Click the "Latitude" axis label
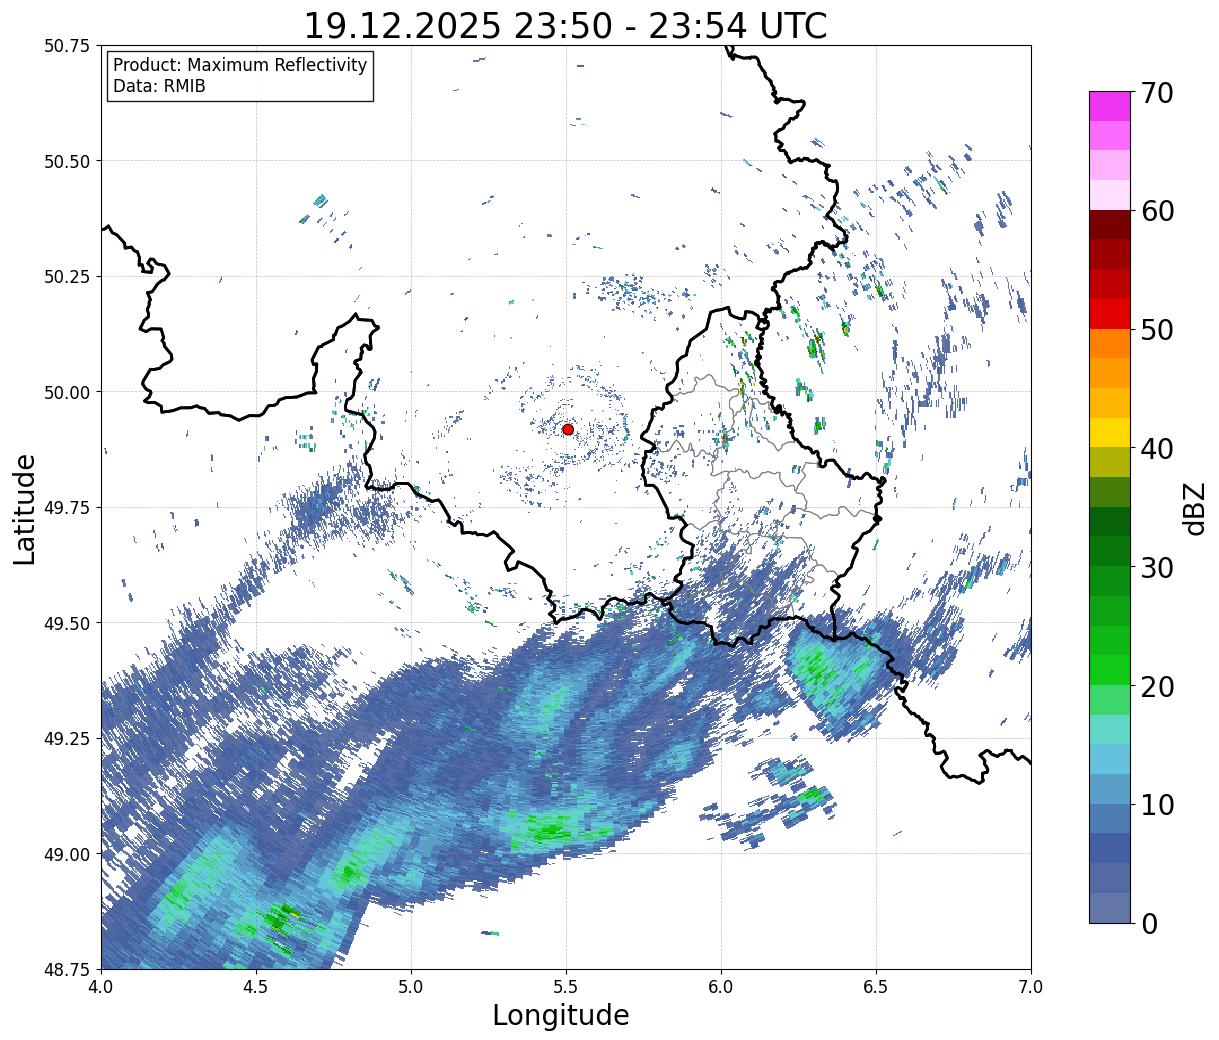Image resolution: width=1219 pixels, height=1040 pixels. (x=25, y=508)
